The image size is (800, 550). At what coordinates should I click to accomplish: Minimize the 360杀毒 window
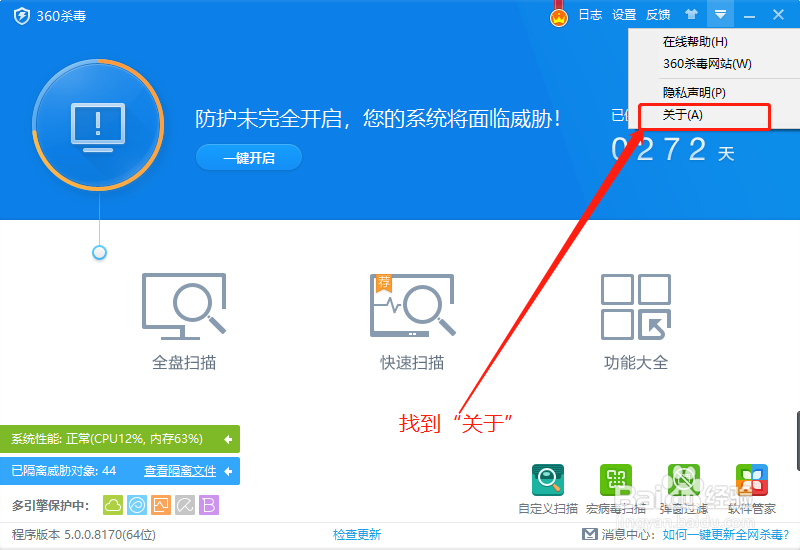tap(749, 15)
